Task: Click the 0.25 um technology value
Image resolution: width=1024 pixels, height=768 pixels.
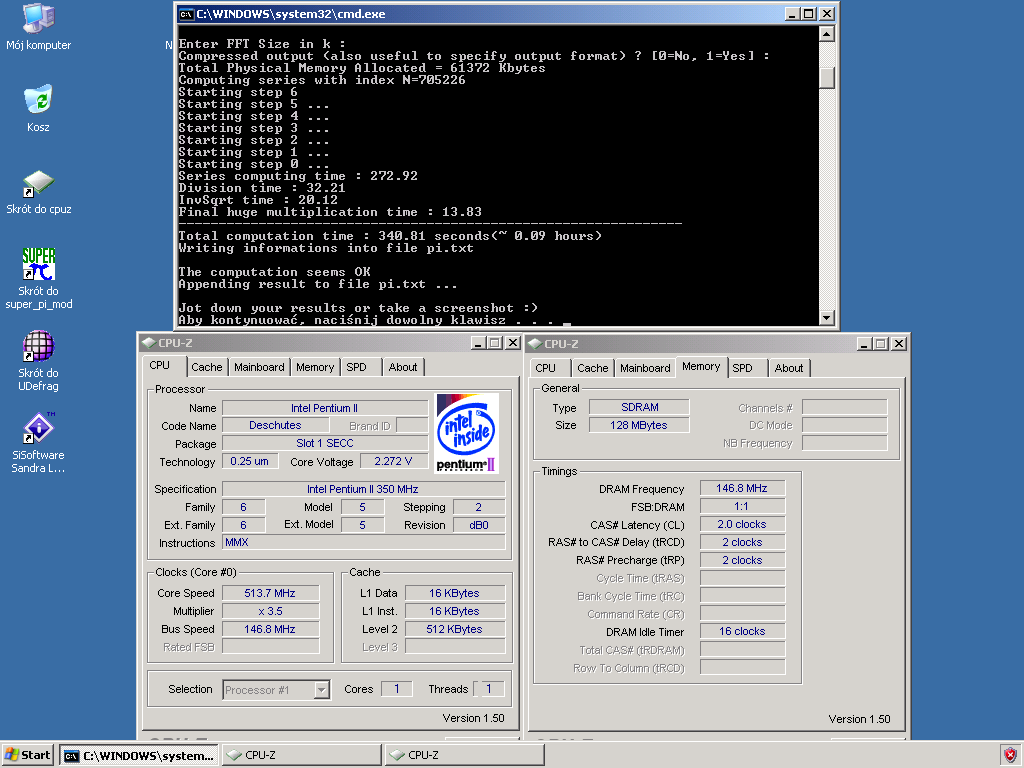Action: (x=249, y=461)
